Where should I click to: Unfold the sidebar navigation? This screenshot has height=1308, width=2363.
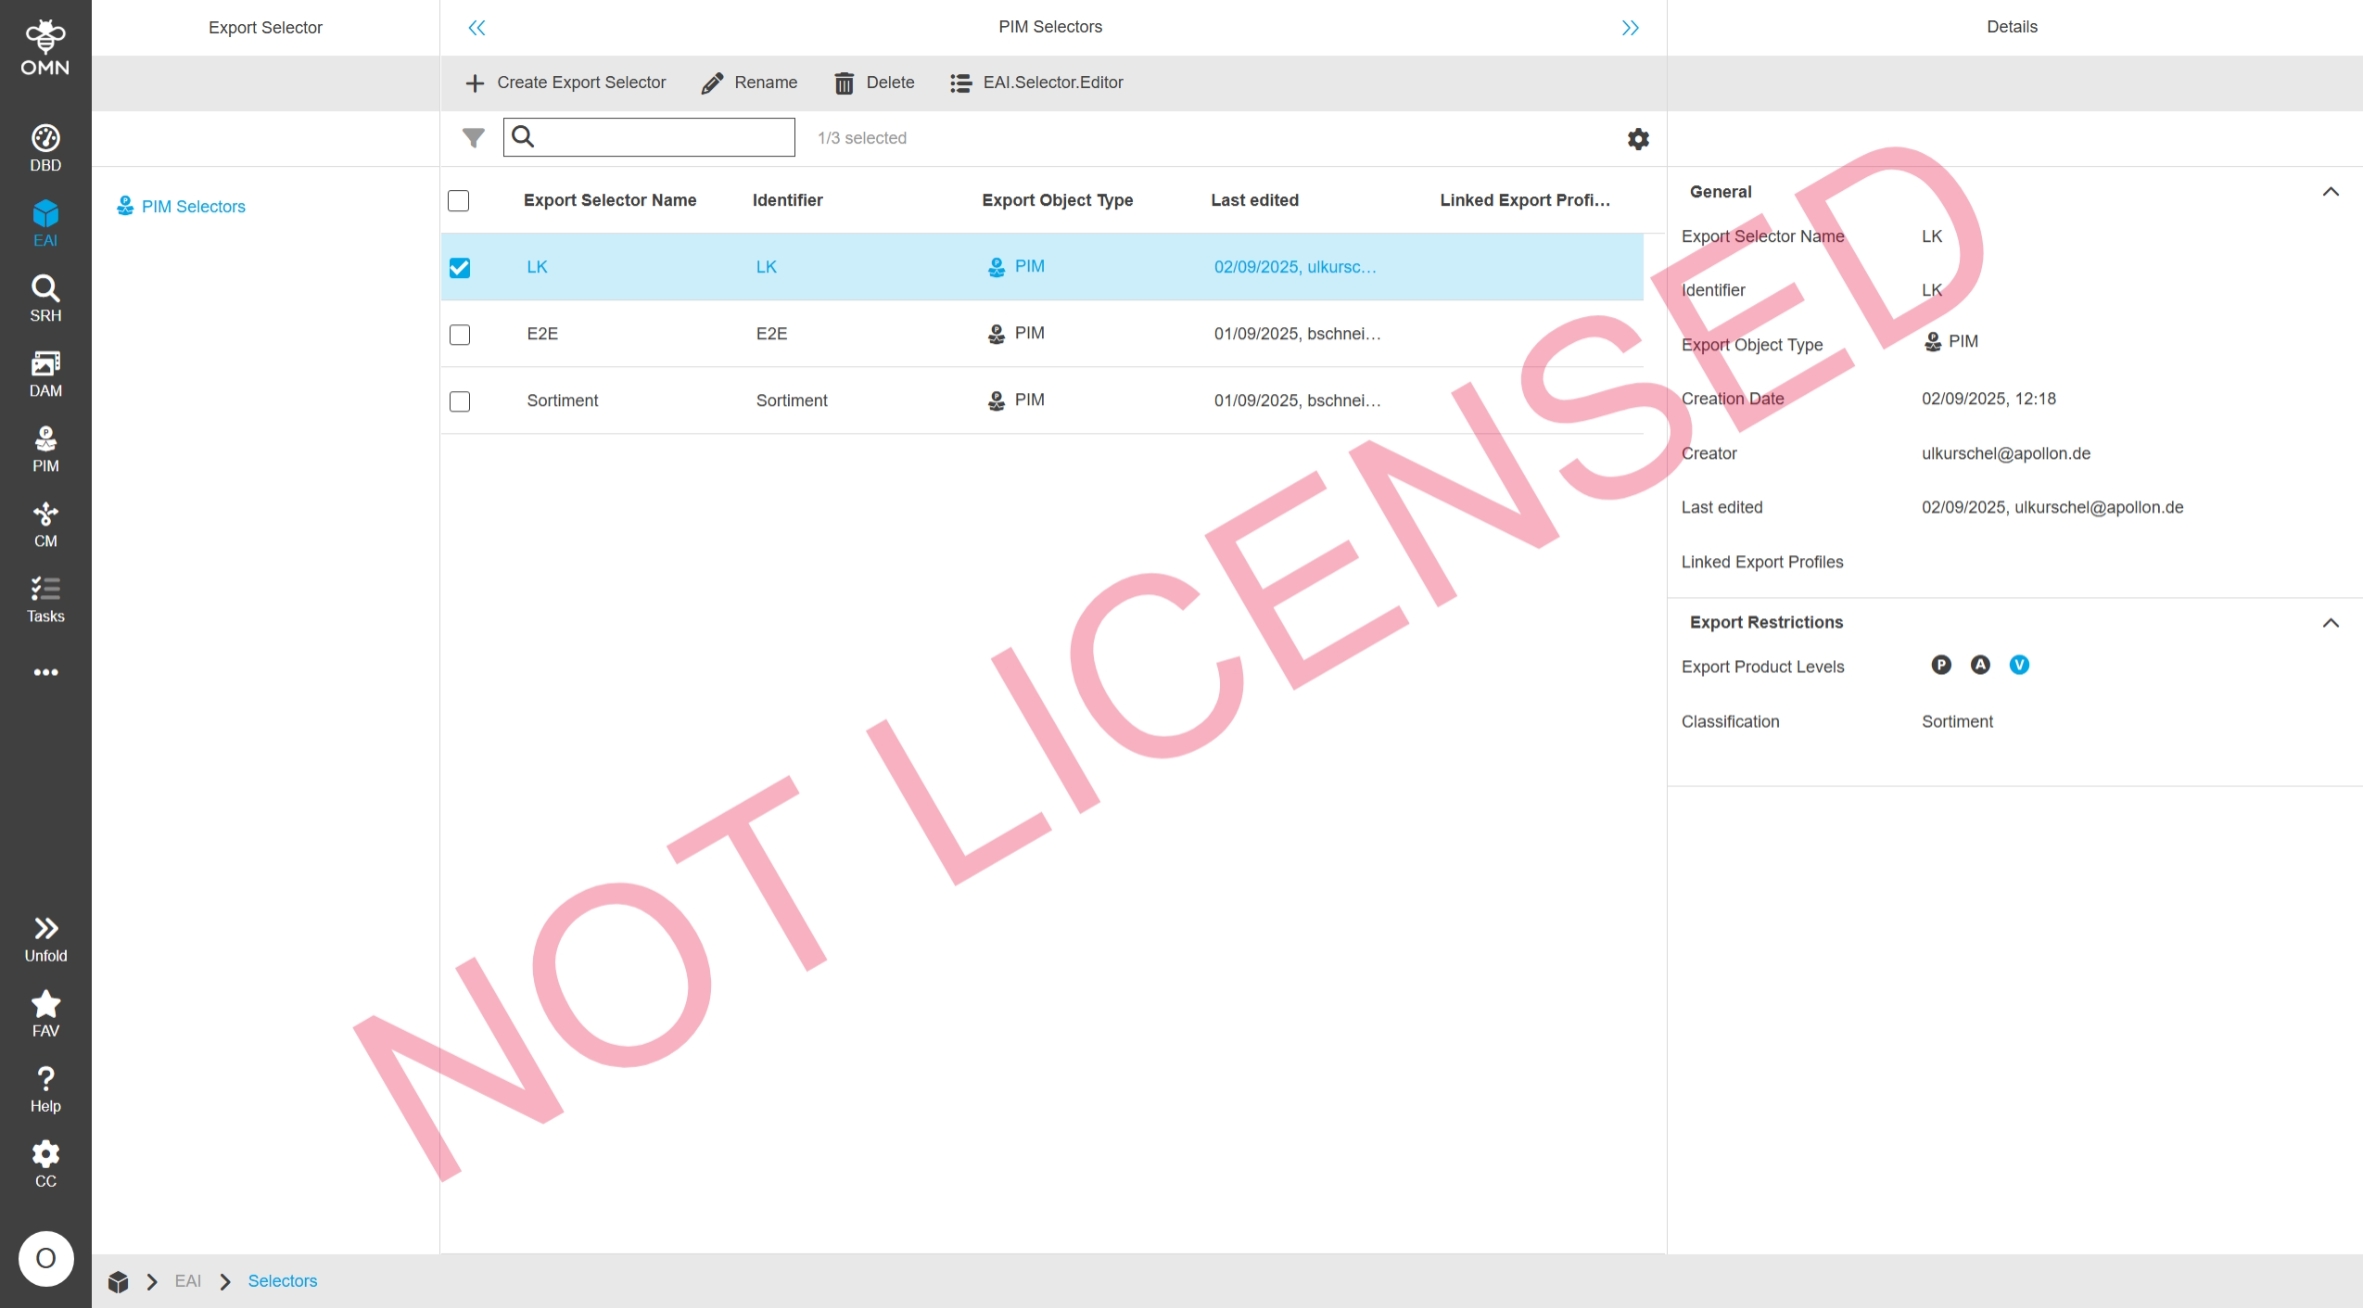pyautogui.click(x=45, y=938)
